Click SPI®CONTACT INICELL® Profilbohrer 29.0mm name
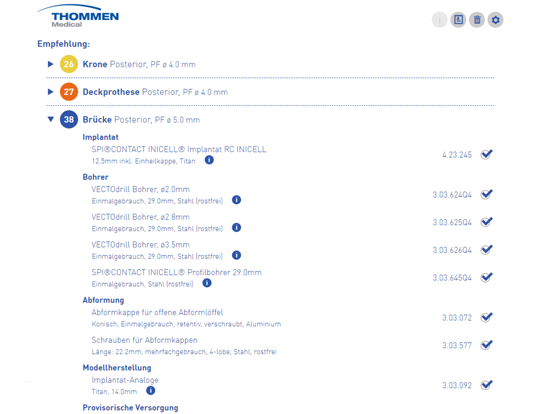The width and height of the screenshot is (552, 414). 176,272
